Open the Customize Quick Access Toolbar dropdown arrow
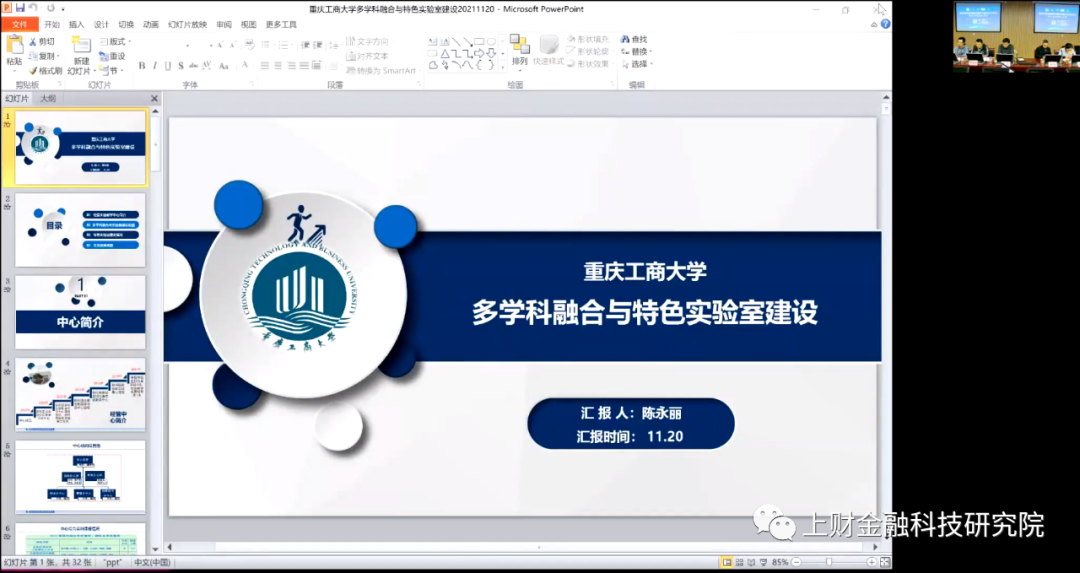 click(x=63, y=9)
